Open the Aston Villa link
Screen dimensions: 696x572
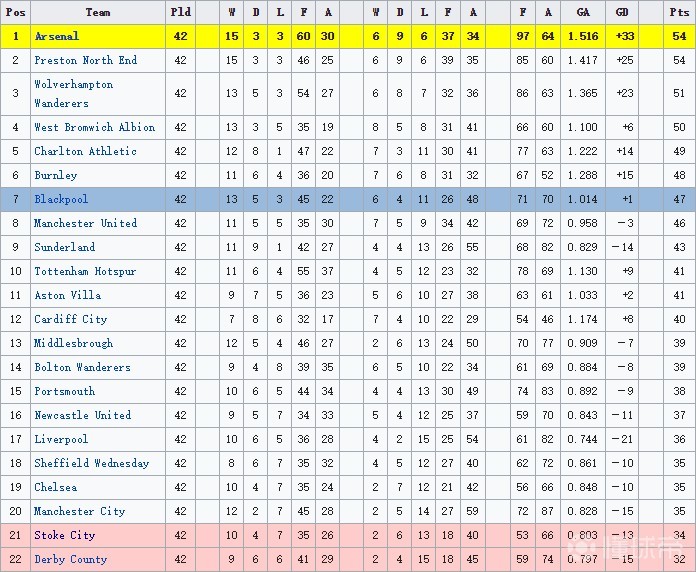pos(68,296)
